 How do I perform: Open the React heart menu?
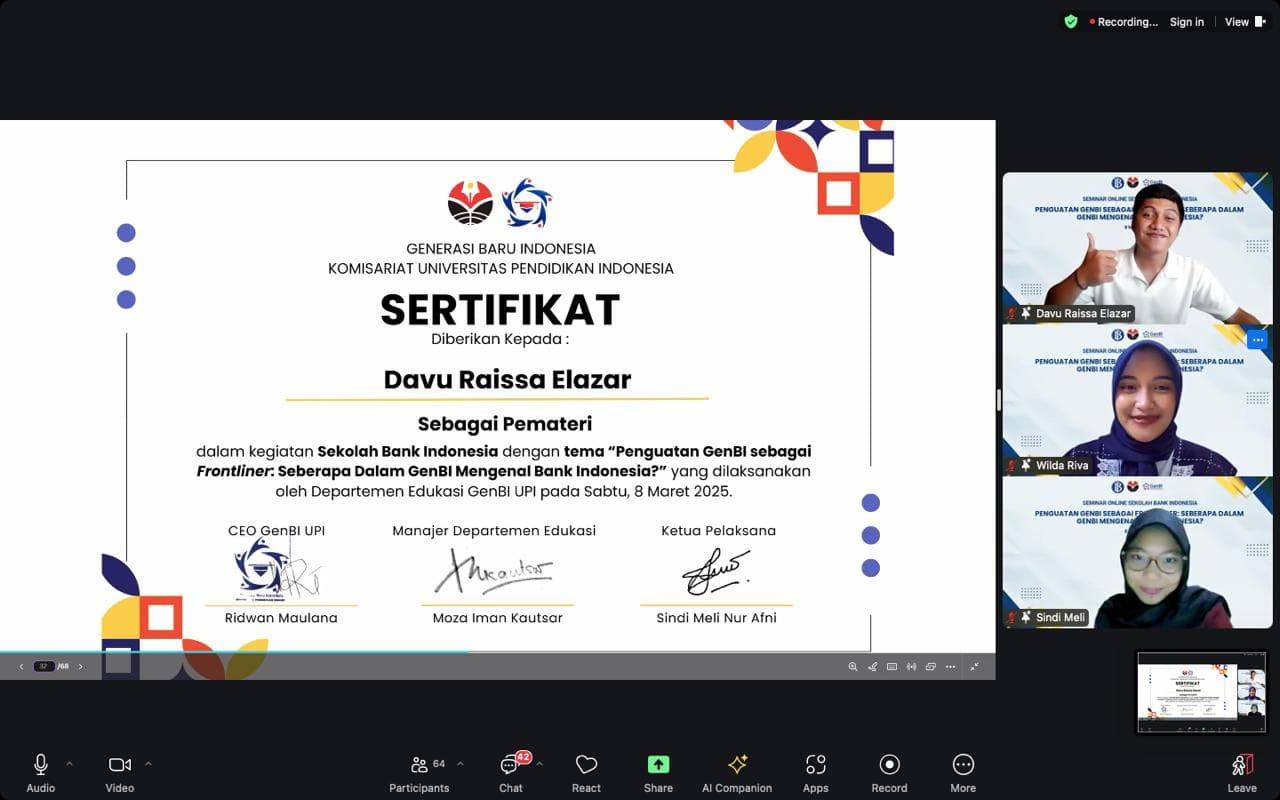[x=586, y=772]
